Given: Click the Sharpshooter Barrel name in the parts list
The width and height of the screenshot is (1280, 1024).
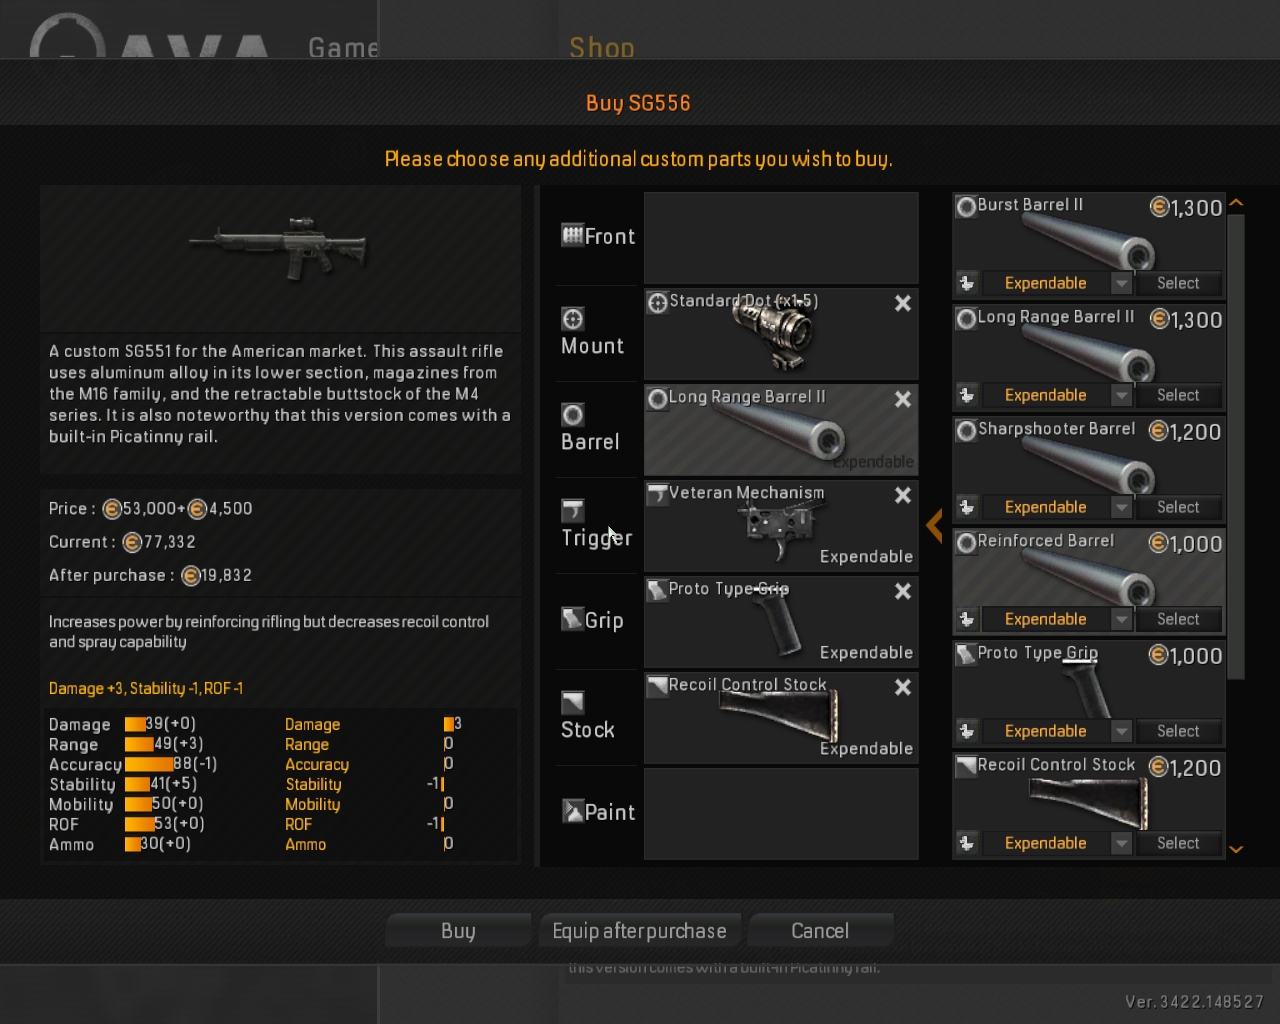Looking at the screenshot, I should (1056, 429).
